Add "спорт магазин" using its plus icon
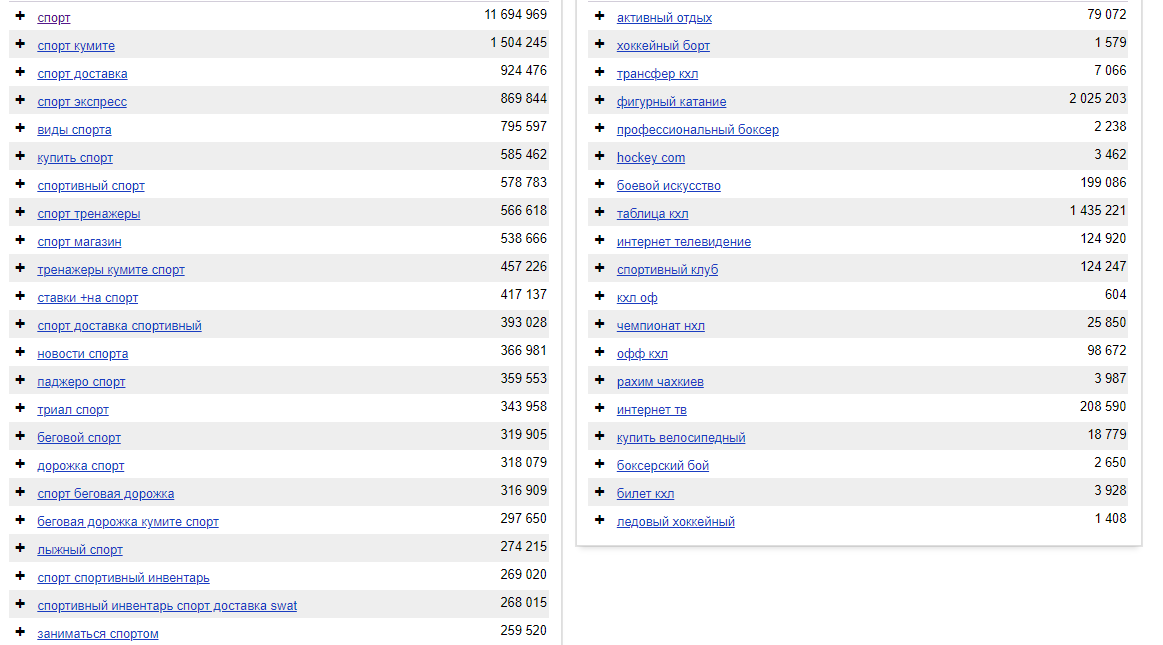This screenshot has height=645, width=1163. coord(20,241)
